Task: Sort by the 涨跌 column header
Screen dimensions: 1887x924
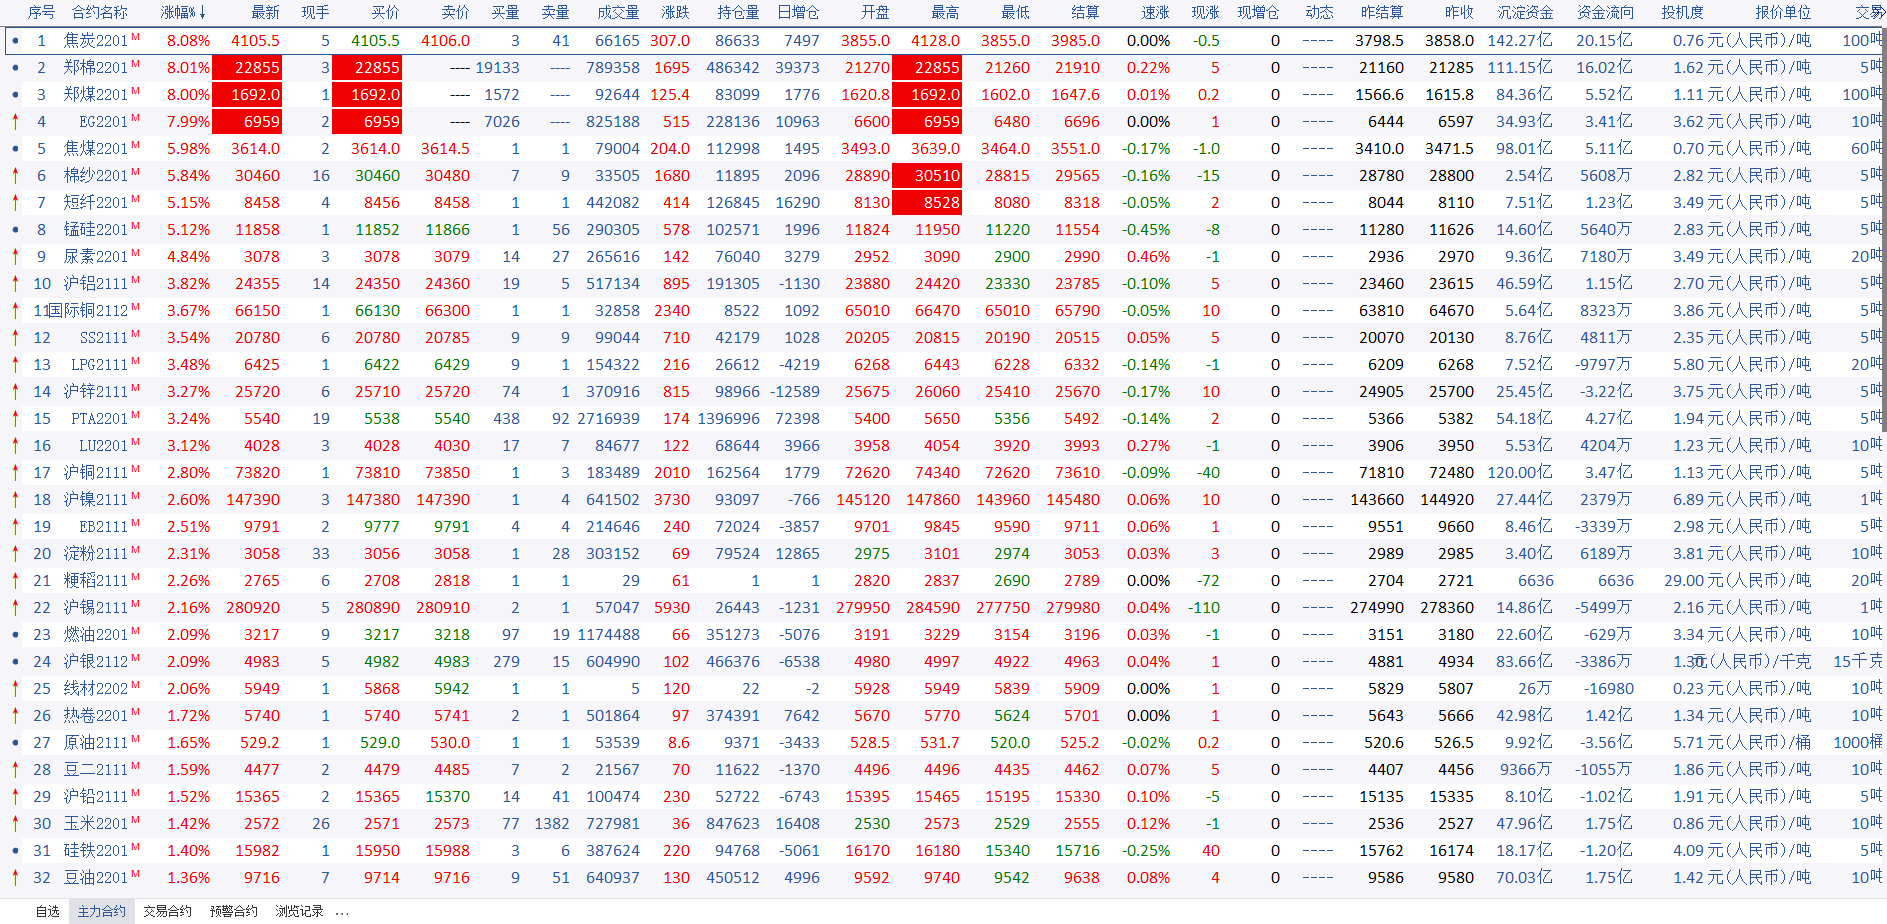Action: point(675,12)
